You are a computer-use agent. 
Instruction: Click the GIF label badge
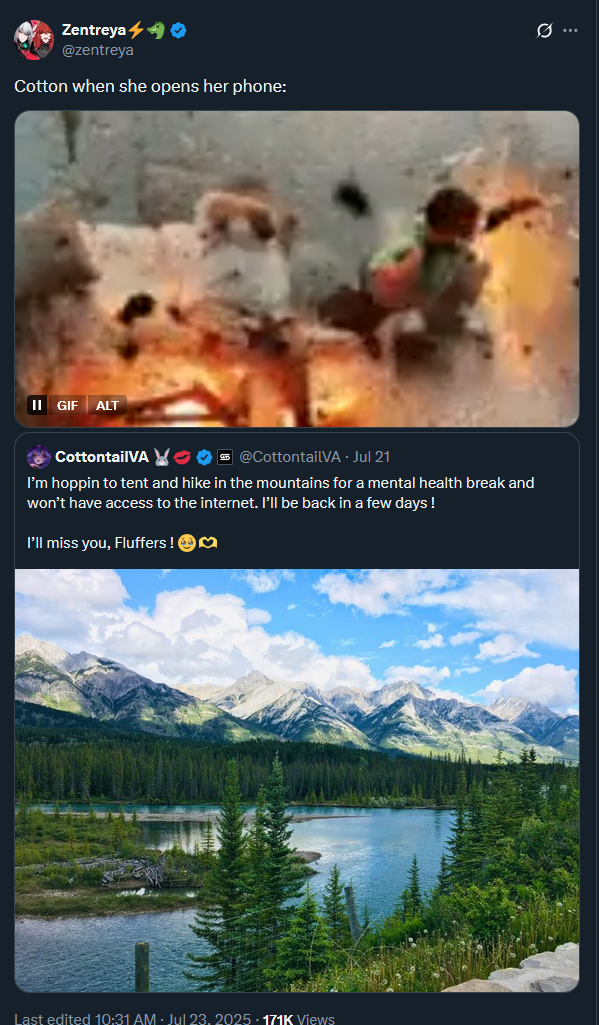pyautogui.click(x=67, y=405)
